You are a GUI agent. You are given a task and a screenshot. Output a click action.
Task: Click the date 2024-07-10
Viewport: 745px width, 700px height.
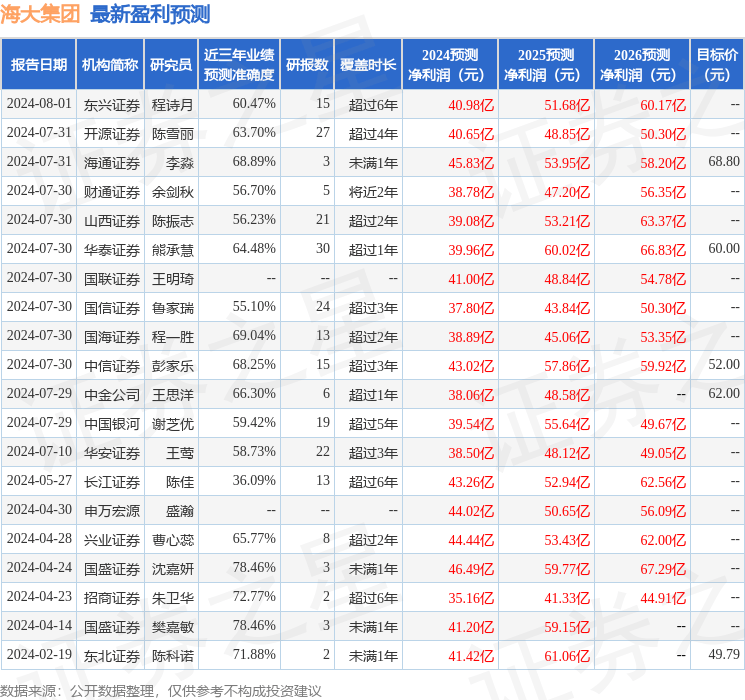tap(39, 451)
